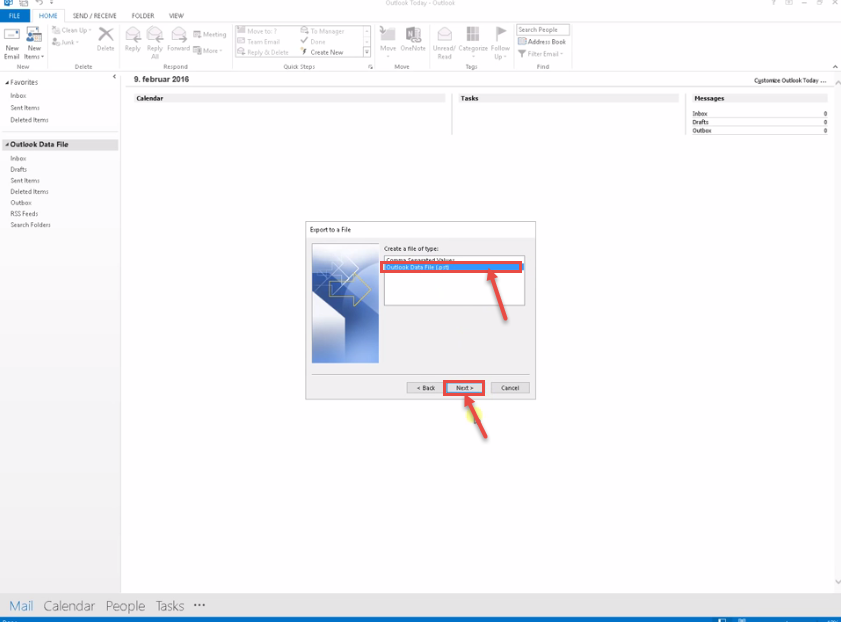Screen dimensions: 841x622
Task: Switch to the FOLDER tab
Action: [143, 16]
